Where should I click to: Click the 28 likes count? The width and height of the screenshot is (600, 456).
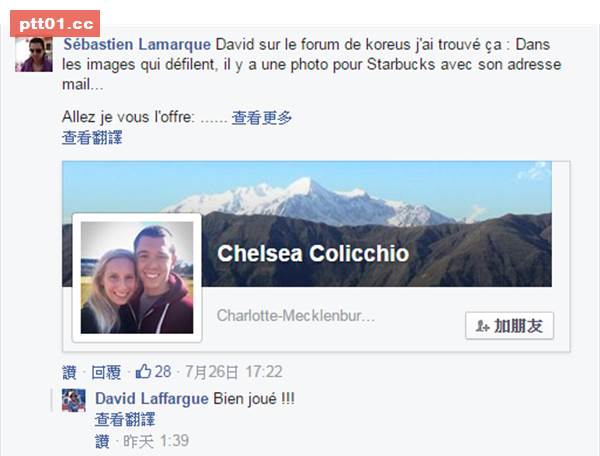163,371
